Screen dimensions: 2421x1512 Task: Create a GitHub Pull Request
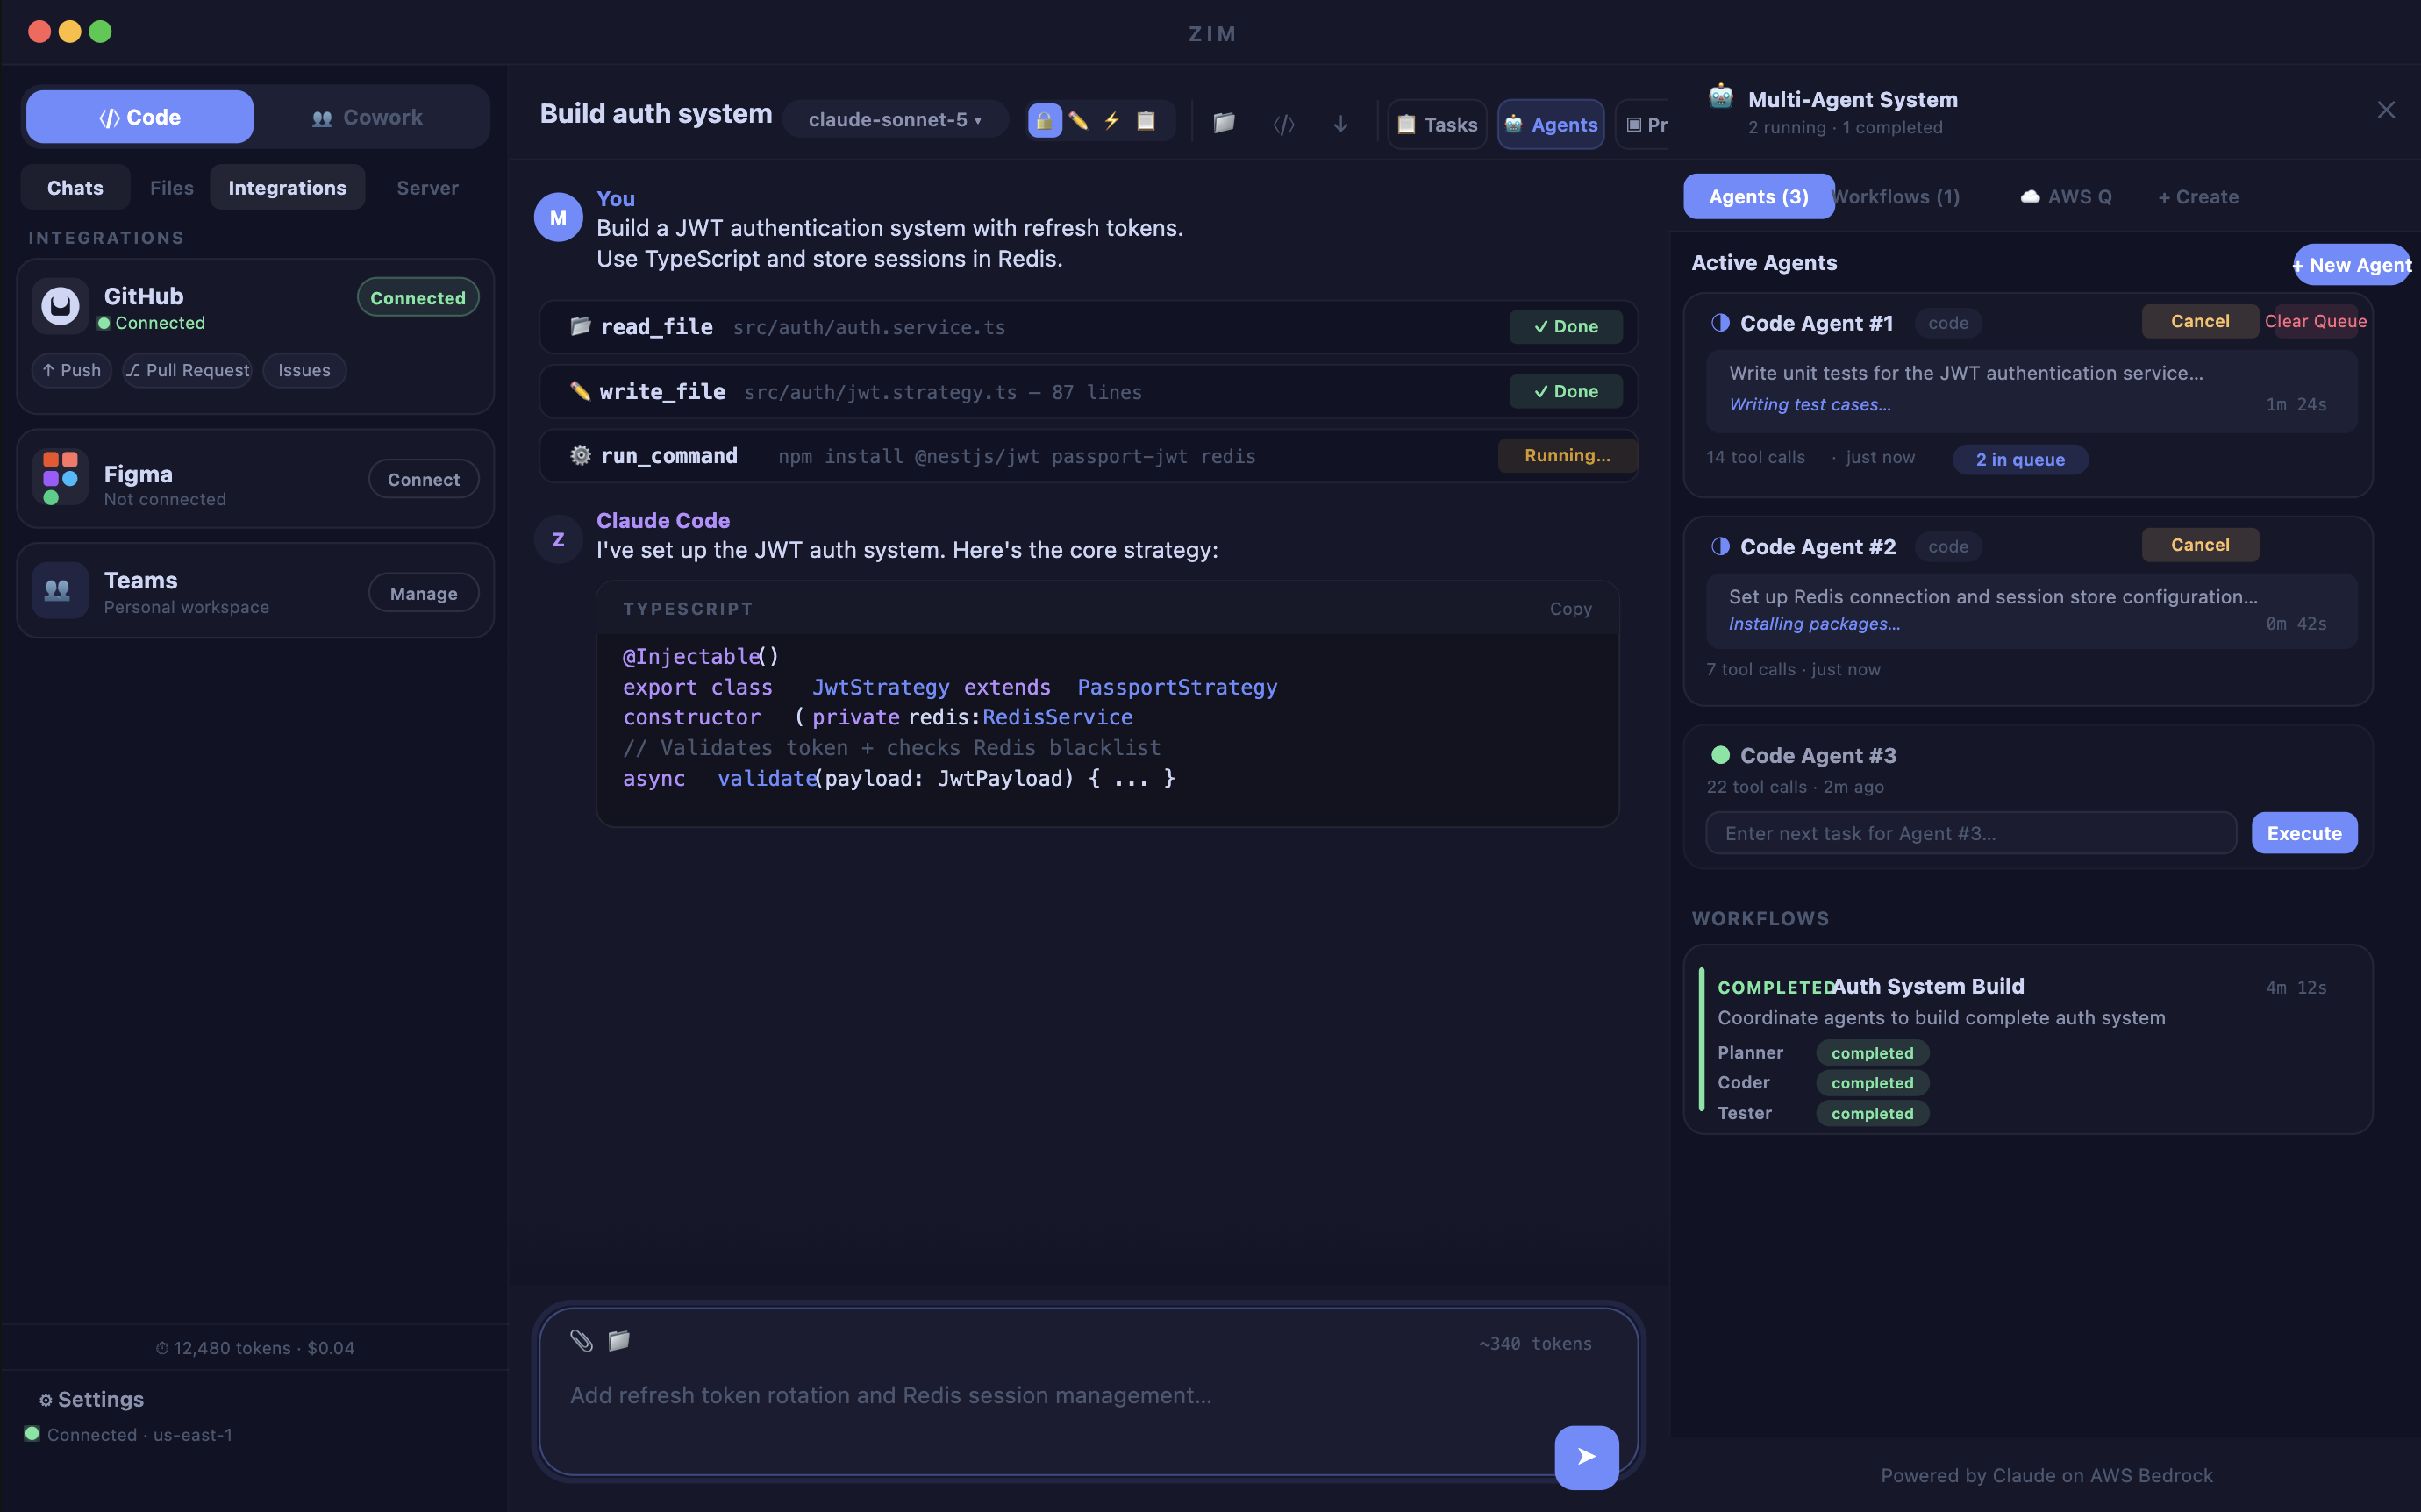click(x=187, y=370)
